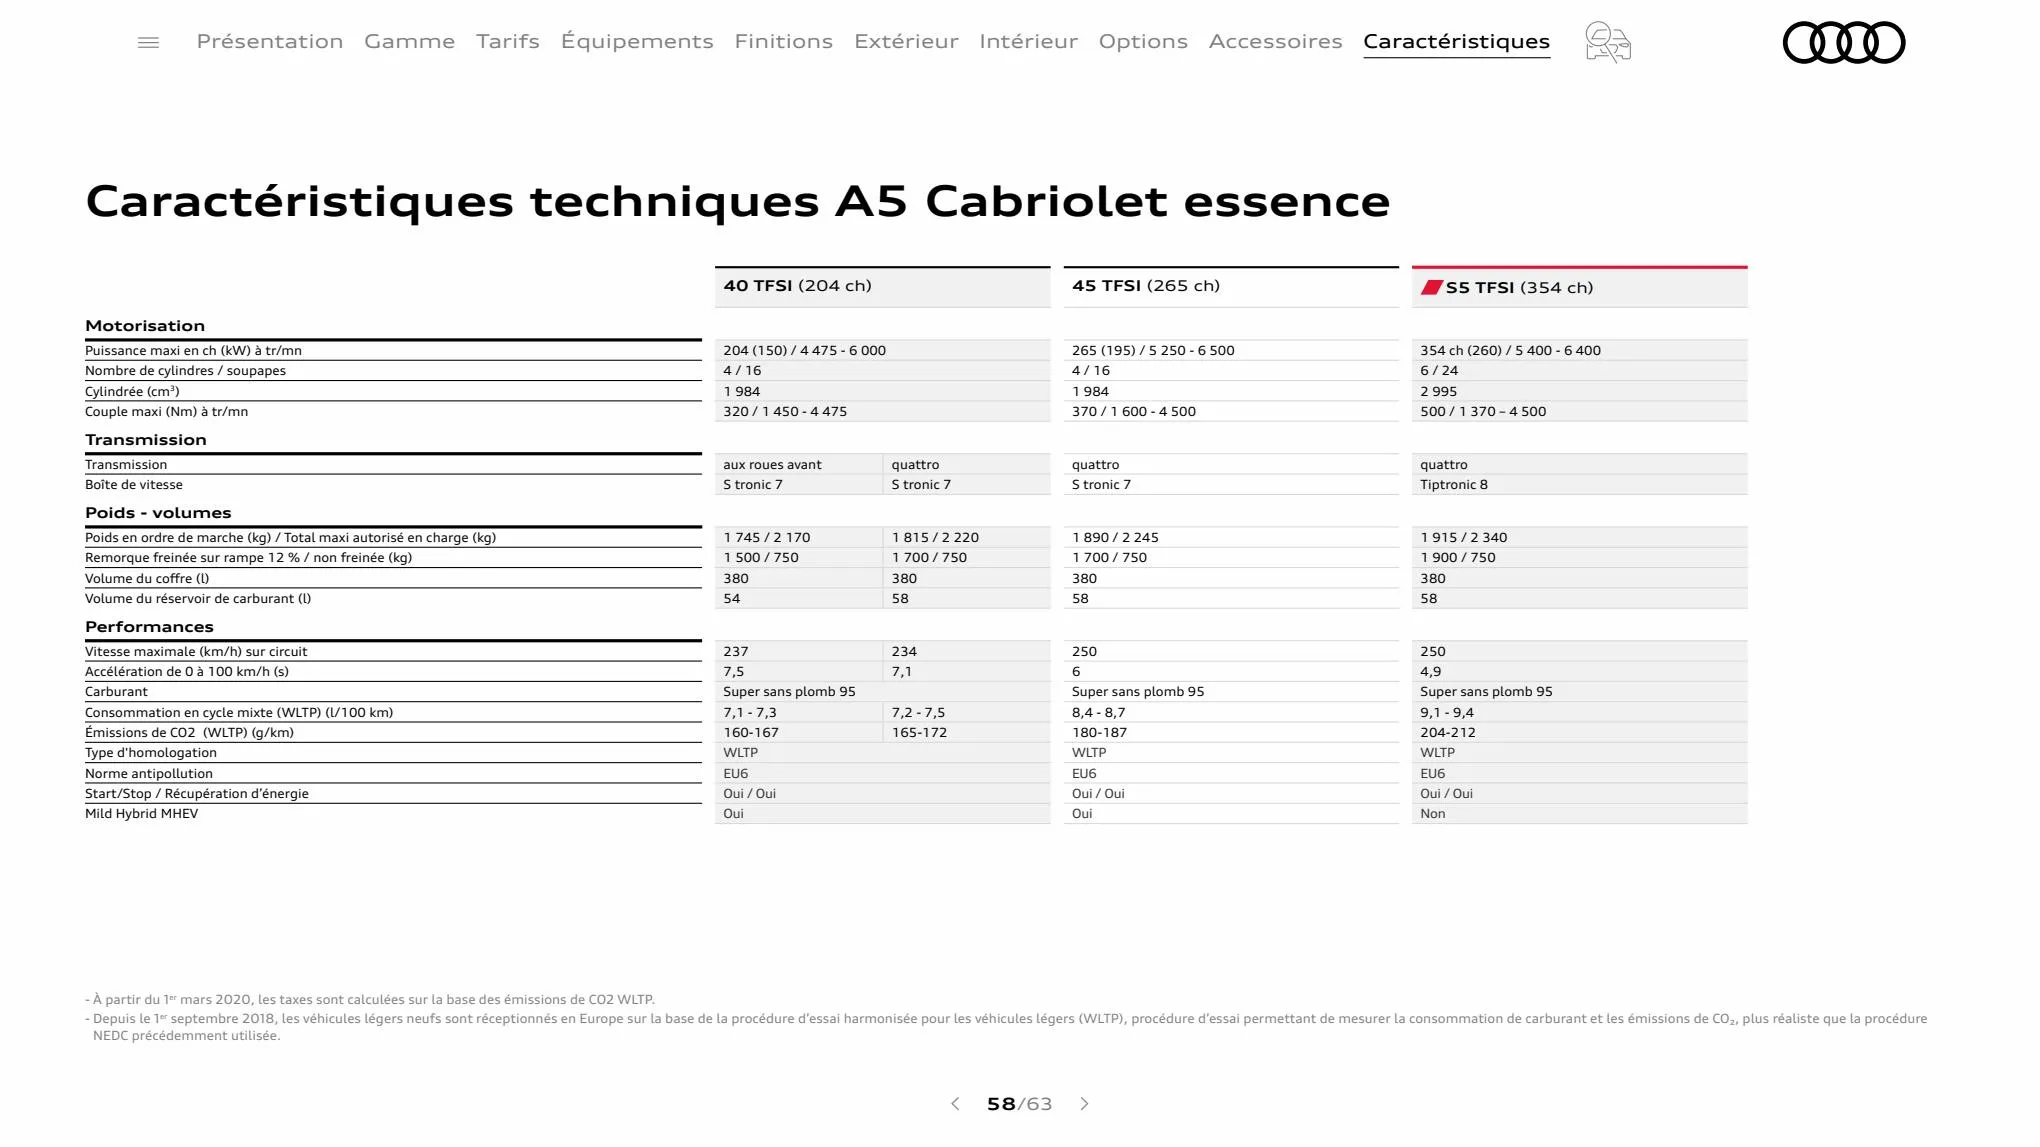Click the Tarifs navigation link
Viewport: 2040px width, 1147px height.
[x=507, y=41]
